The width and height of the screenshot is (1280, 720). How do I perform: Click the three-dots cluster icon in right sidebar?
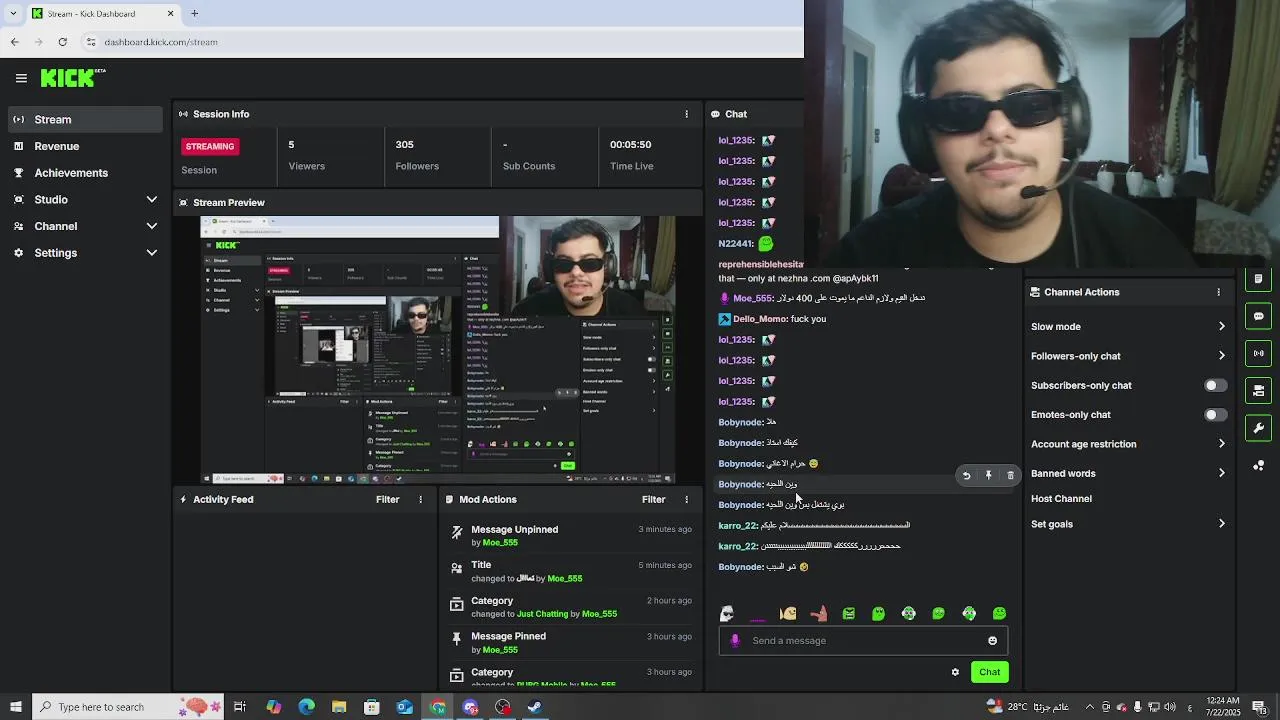pyautogui.click(x=1258, y=465)
